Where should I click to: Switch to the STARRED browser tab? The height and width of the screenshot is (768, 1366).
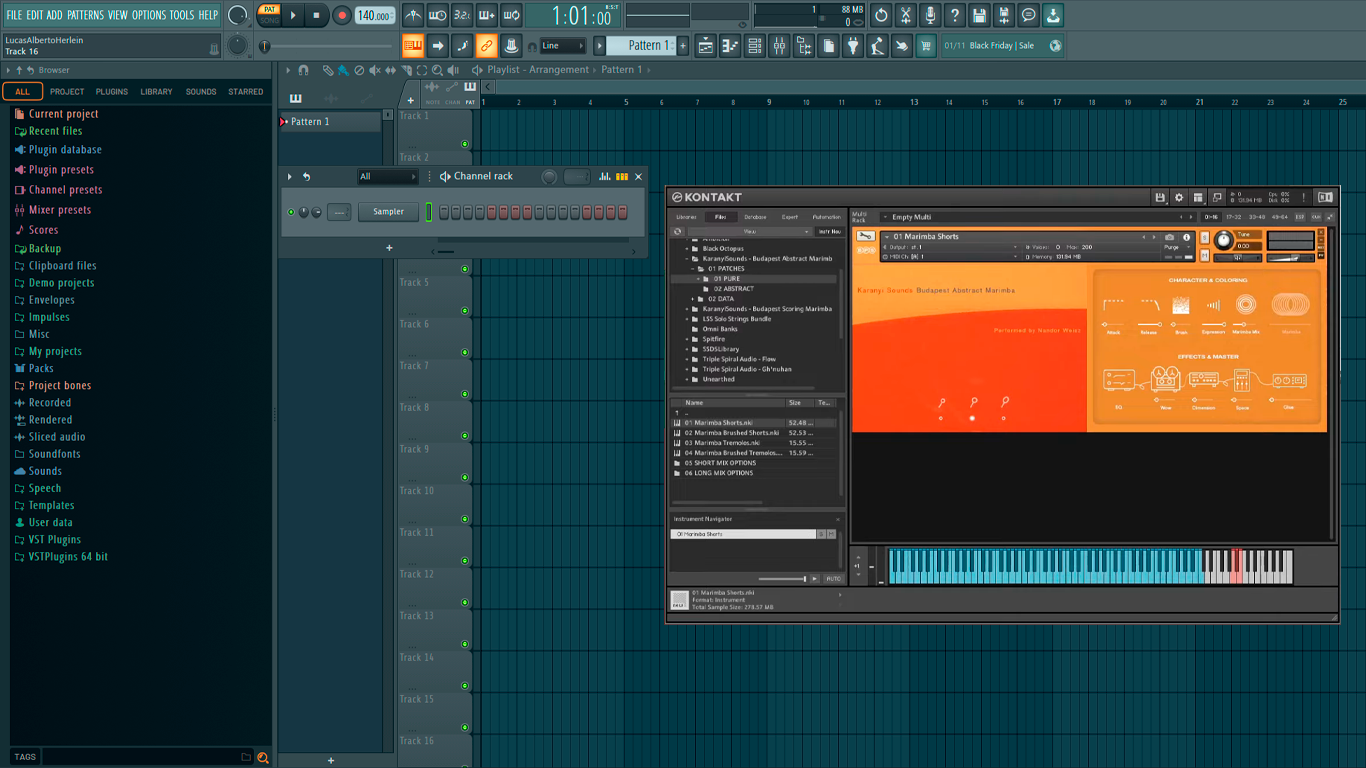(245, 92)
